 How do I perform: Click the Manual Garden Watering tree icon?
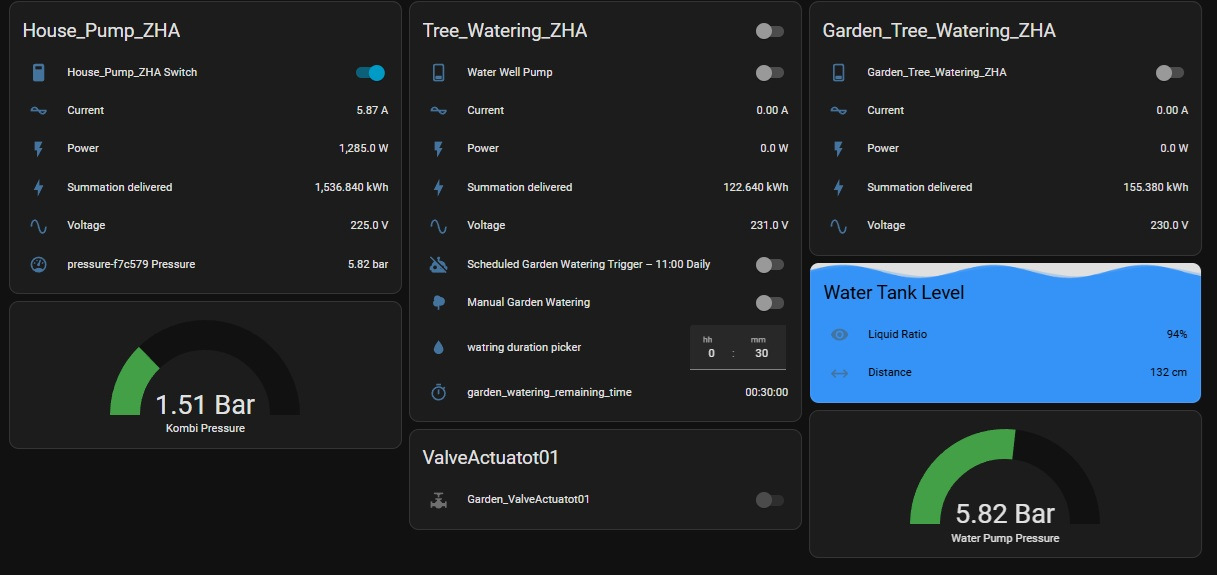pos(438,302)
